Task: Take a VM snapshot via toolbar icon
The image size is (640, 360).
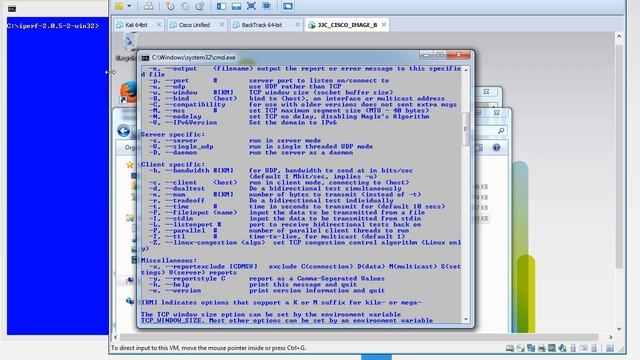Action: (x=170, y=6)
